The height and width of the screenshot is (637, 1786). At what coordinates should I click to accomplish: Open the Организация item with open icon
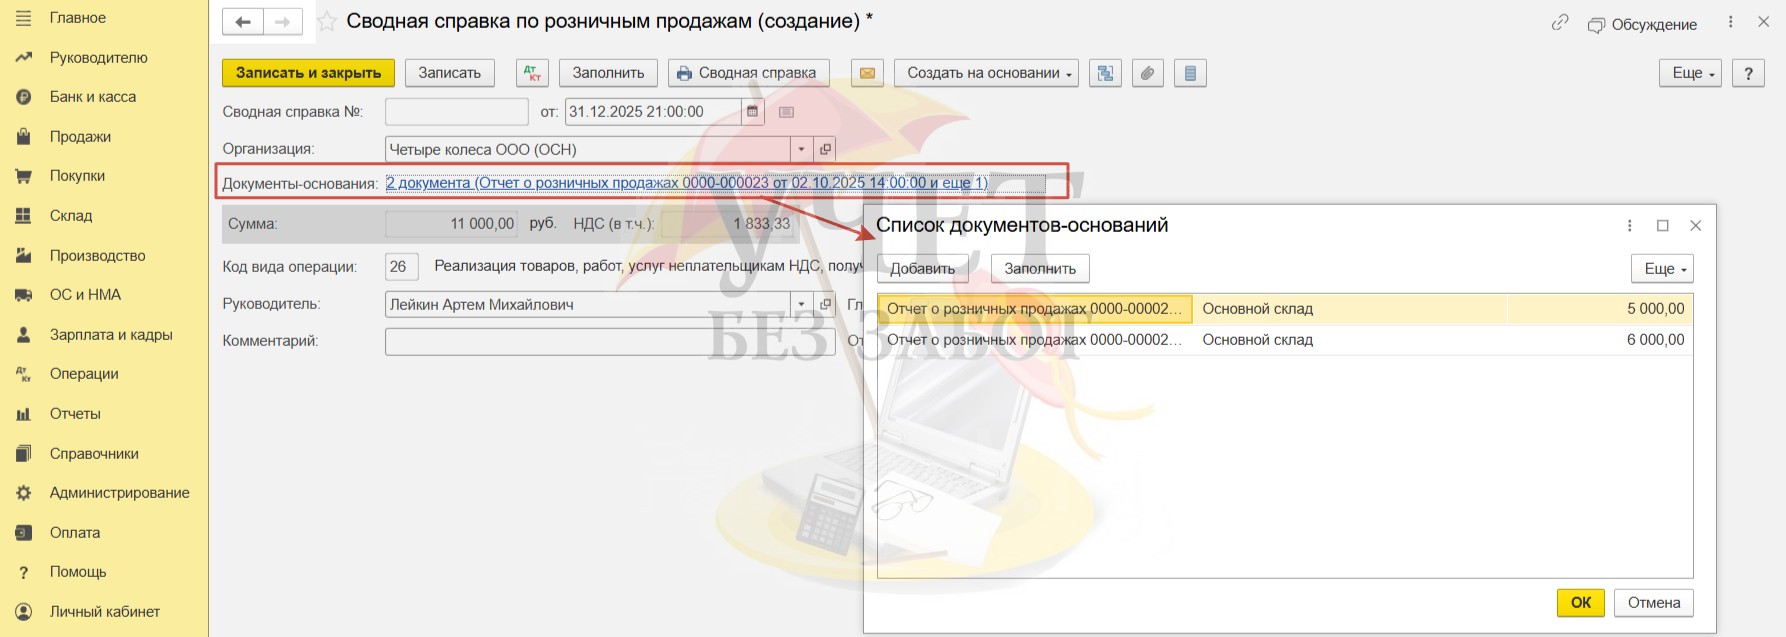point(825,149)
